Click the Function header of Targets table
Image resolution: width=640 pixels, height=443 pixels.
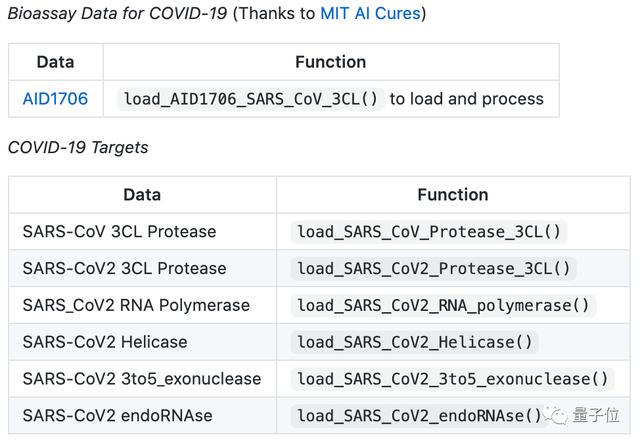point(453,195)
